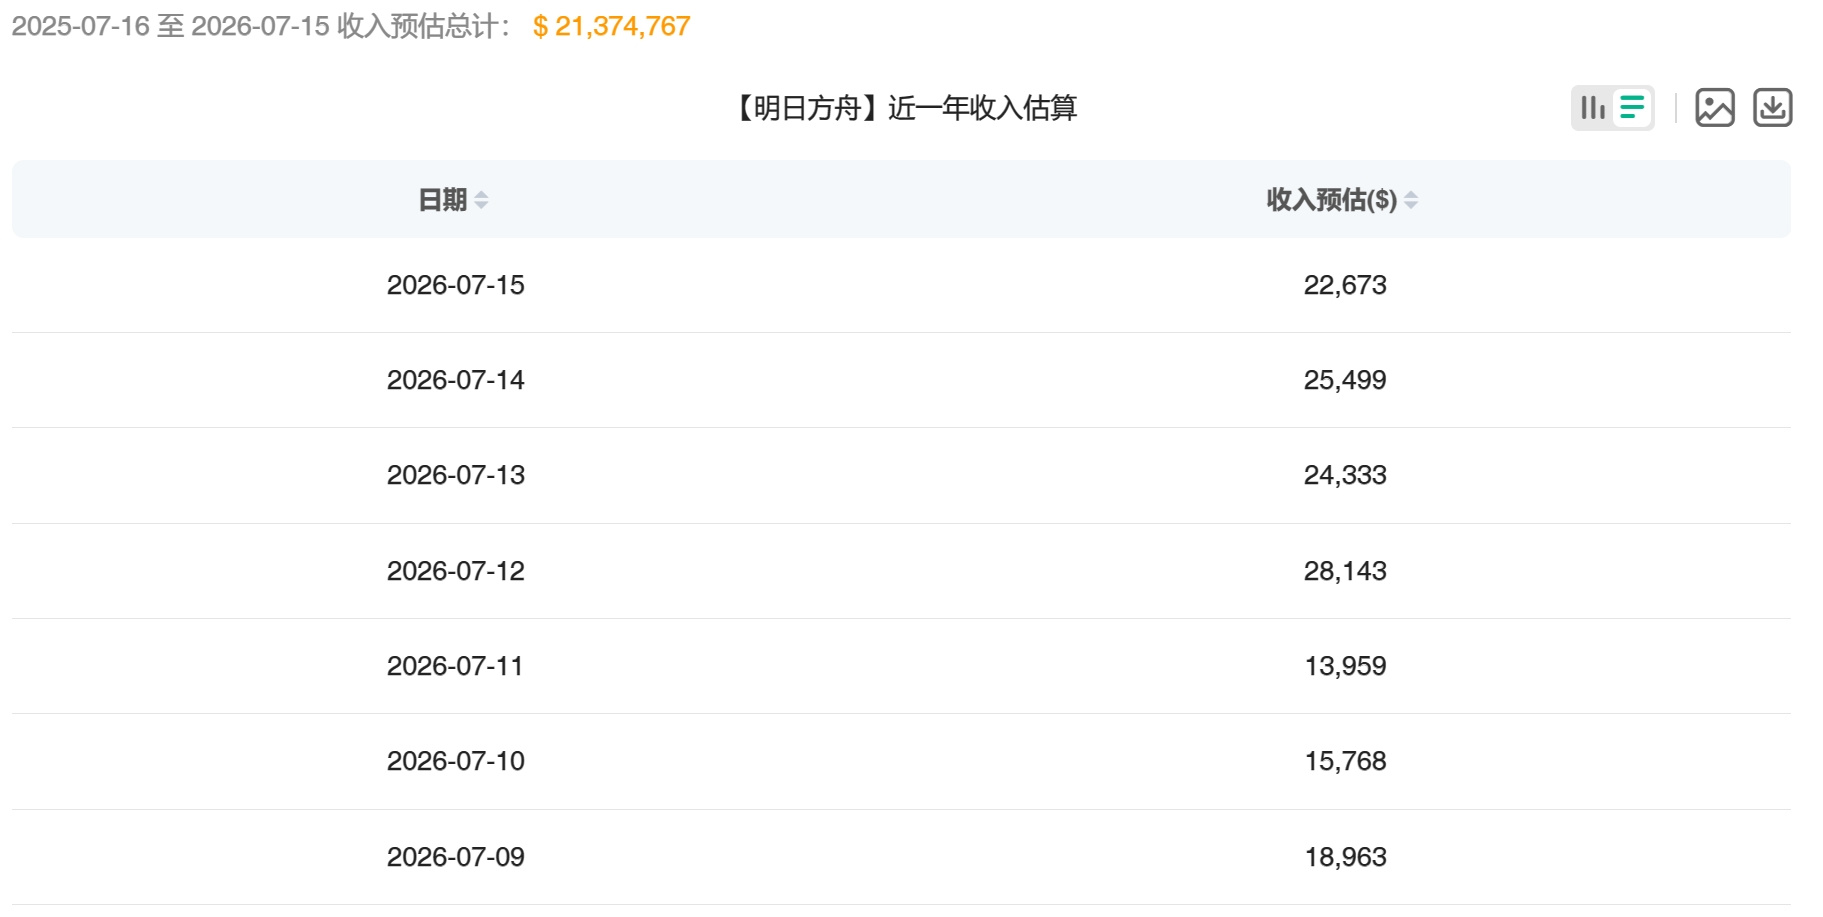Select date cell 2026-07-14
This screenshot has height=917, width=1823.
(x=456, y=380)
